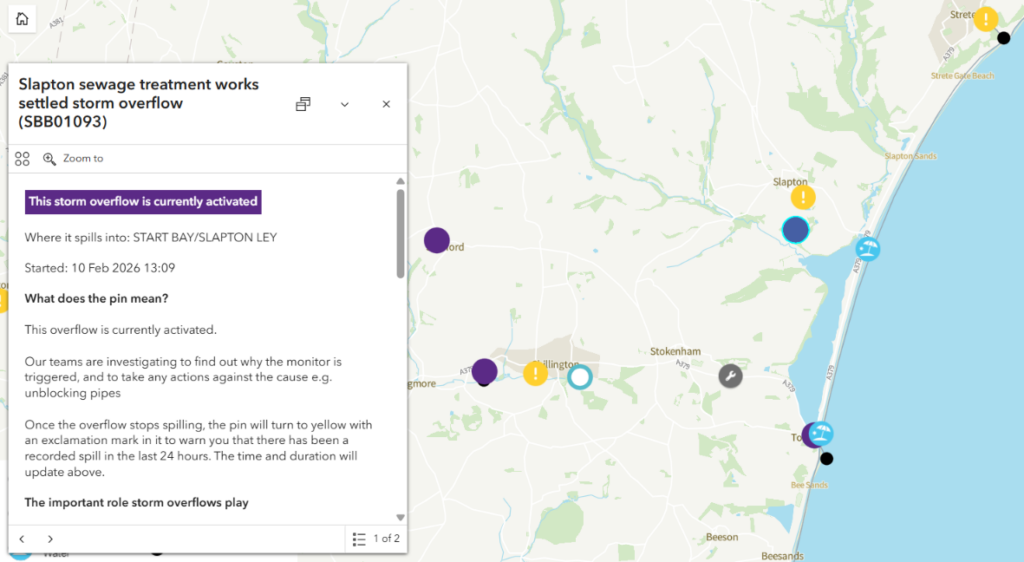
Task: Click the highlighted blue Slapton overflow pin
Action: [x=795, y=230]
